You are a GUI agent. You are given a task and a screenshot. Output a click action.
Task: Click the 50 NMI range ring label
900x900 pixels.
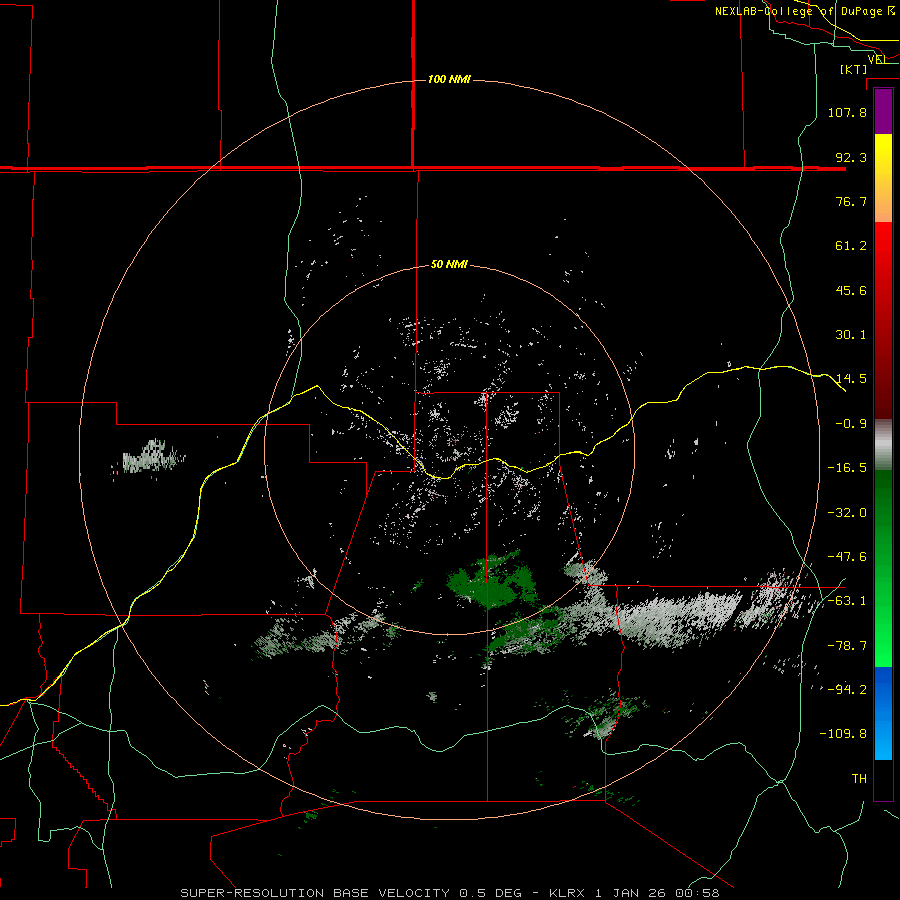pyautogui.click(x=449, y=264)
